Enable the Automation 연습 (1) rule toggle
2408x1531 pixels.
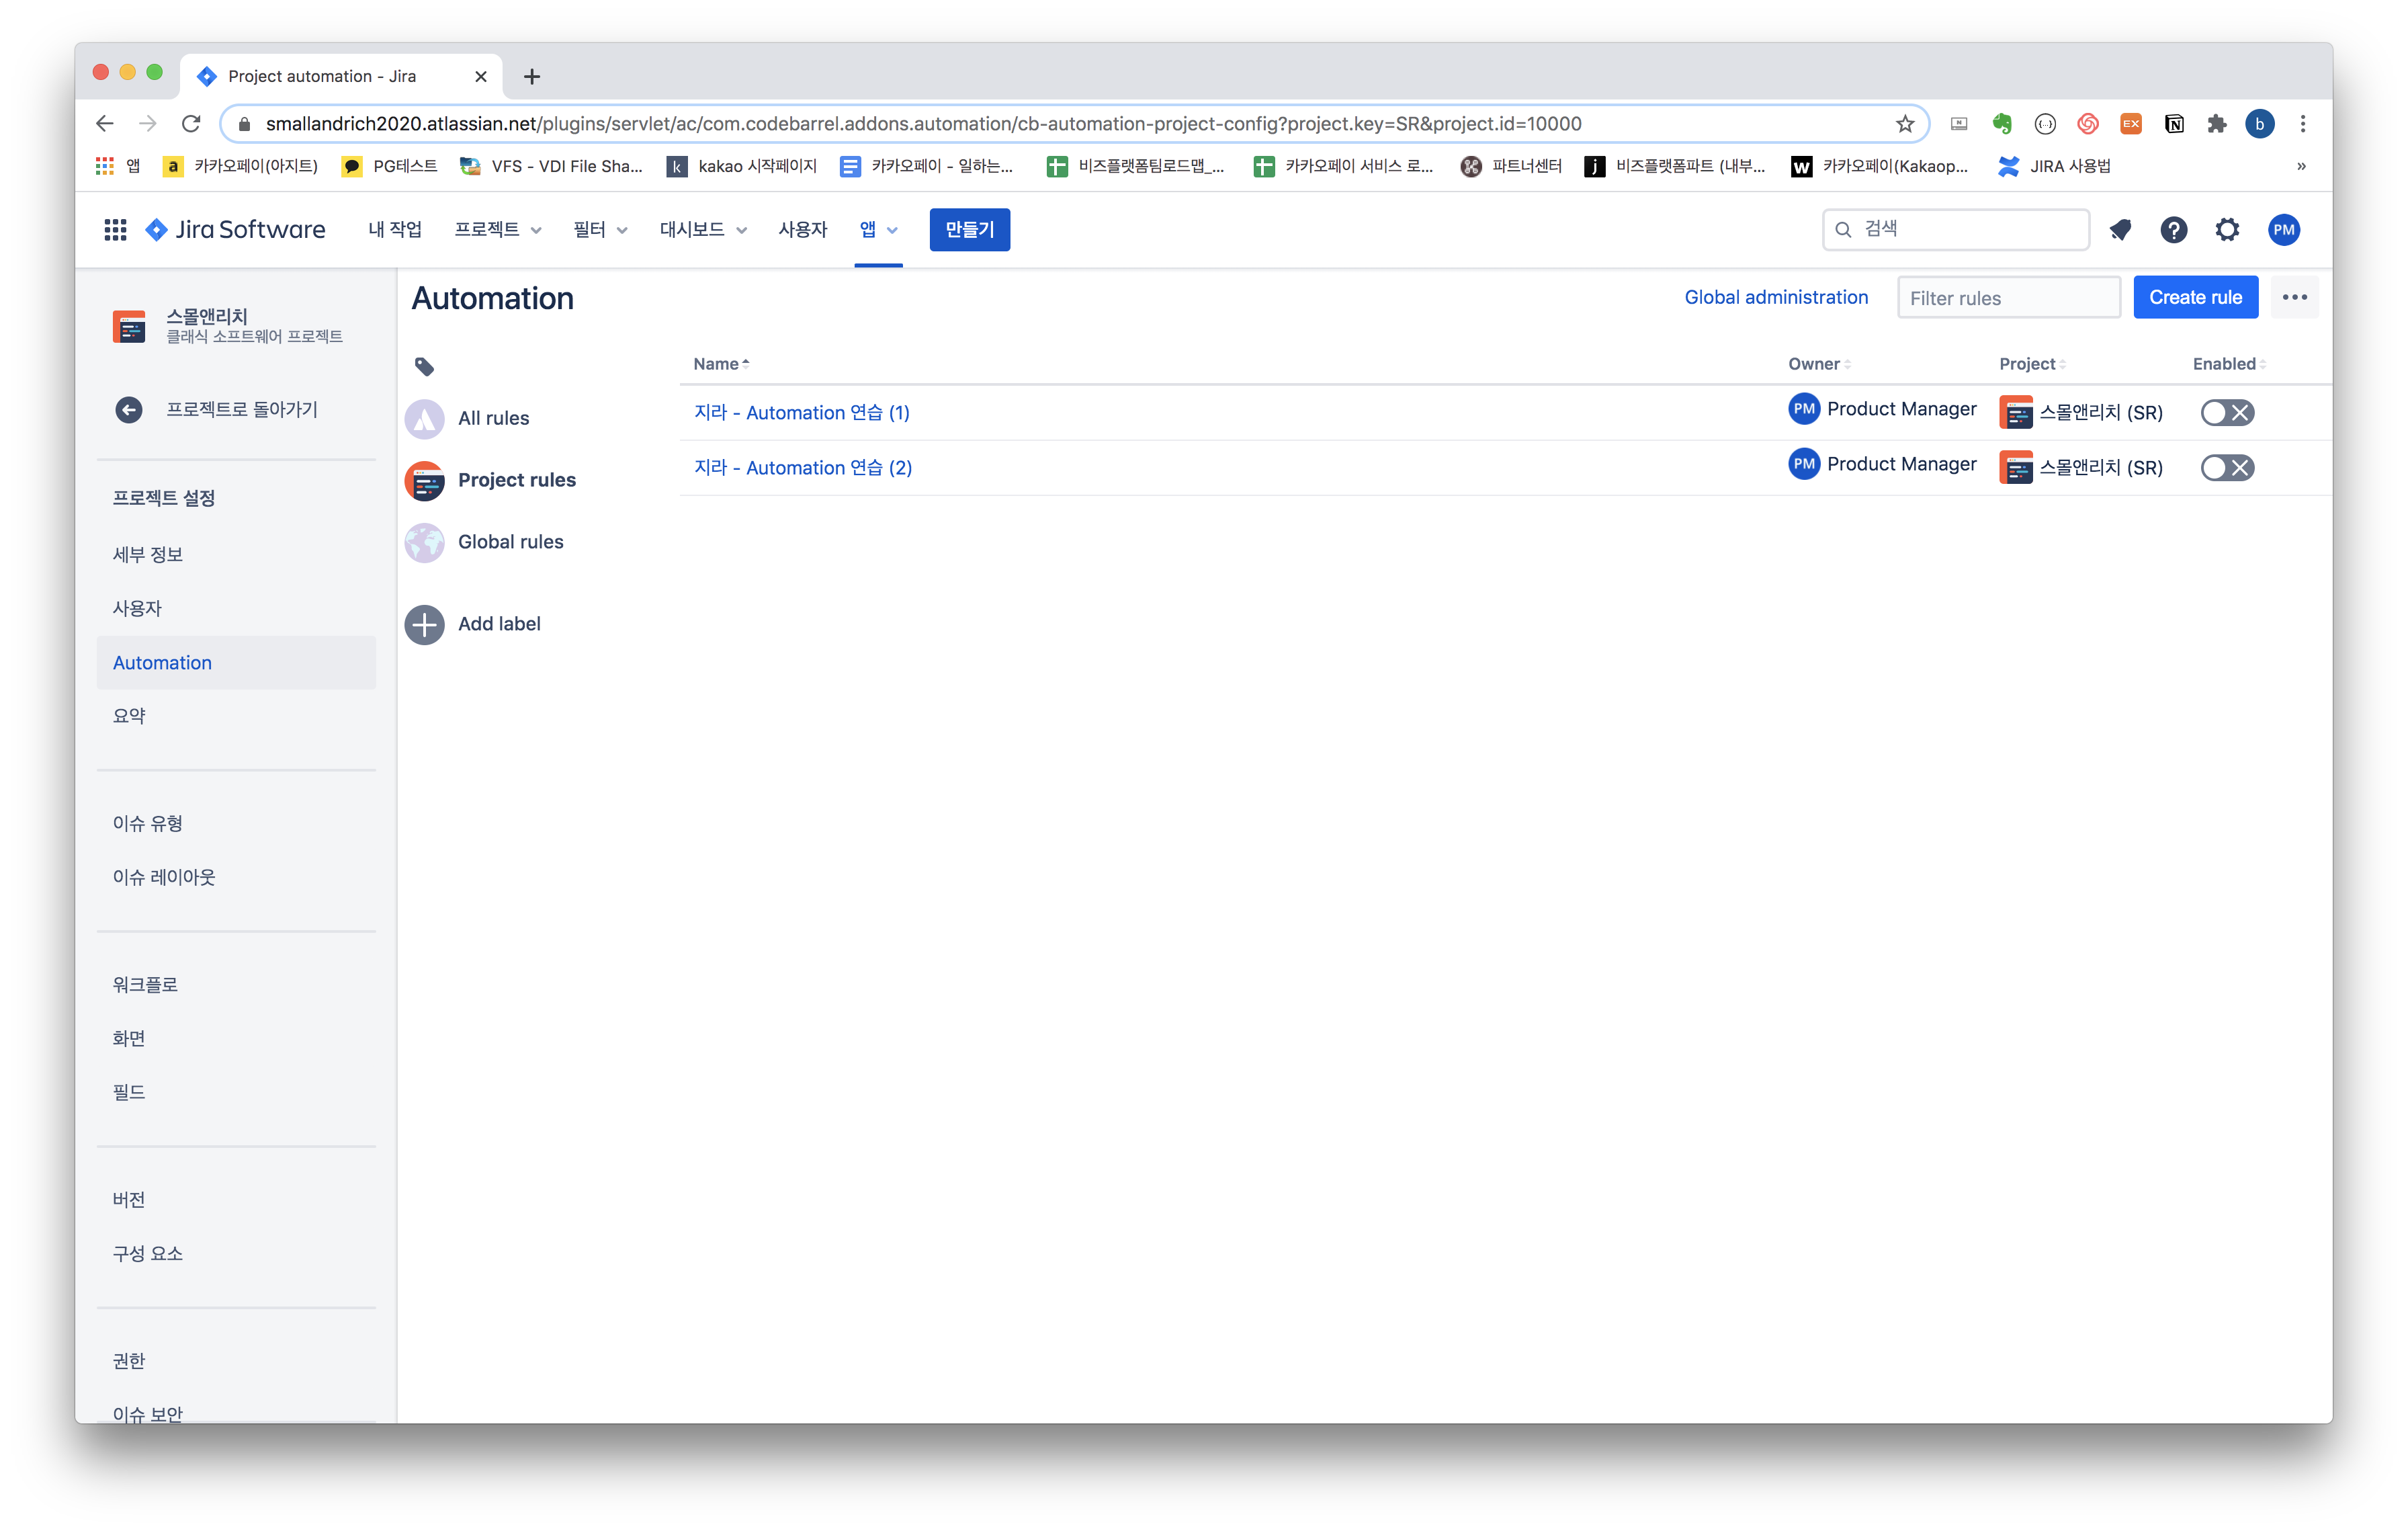point(2227,413)
